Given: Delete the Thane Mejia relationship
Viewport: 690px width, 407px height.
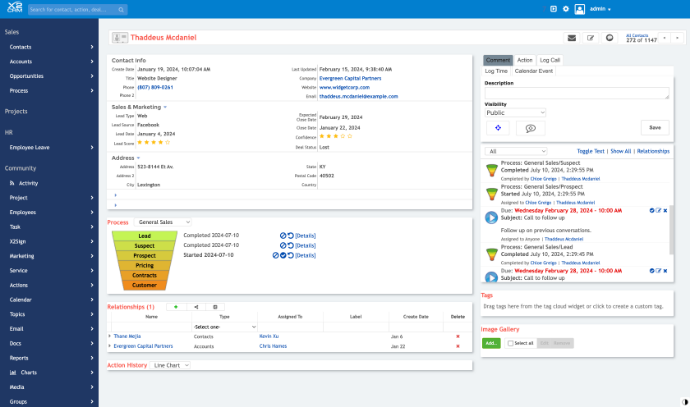Looking at the screenshot, I should point(457,336).
